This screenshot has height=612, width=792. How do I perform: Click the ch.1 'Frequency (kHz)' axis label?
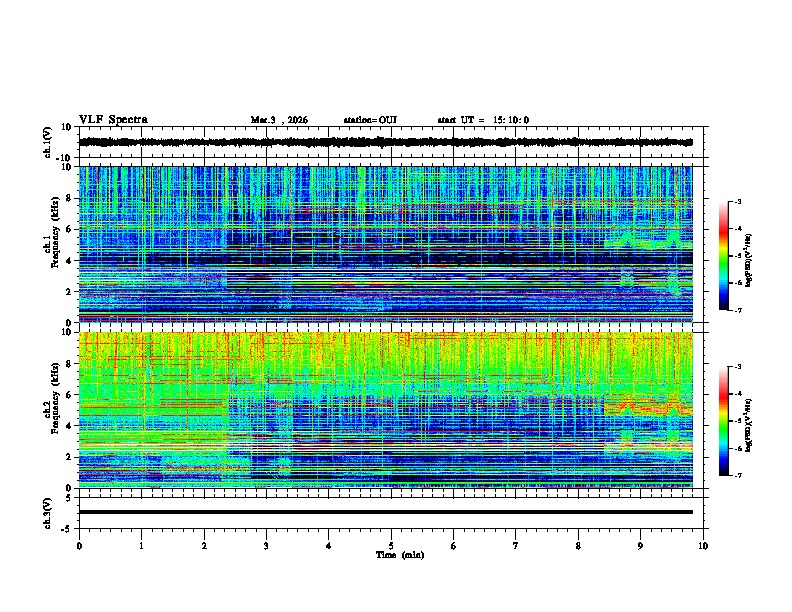point(55,232)
